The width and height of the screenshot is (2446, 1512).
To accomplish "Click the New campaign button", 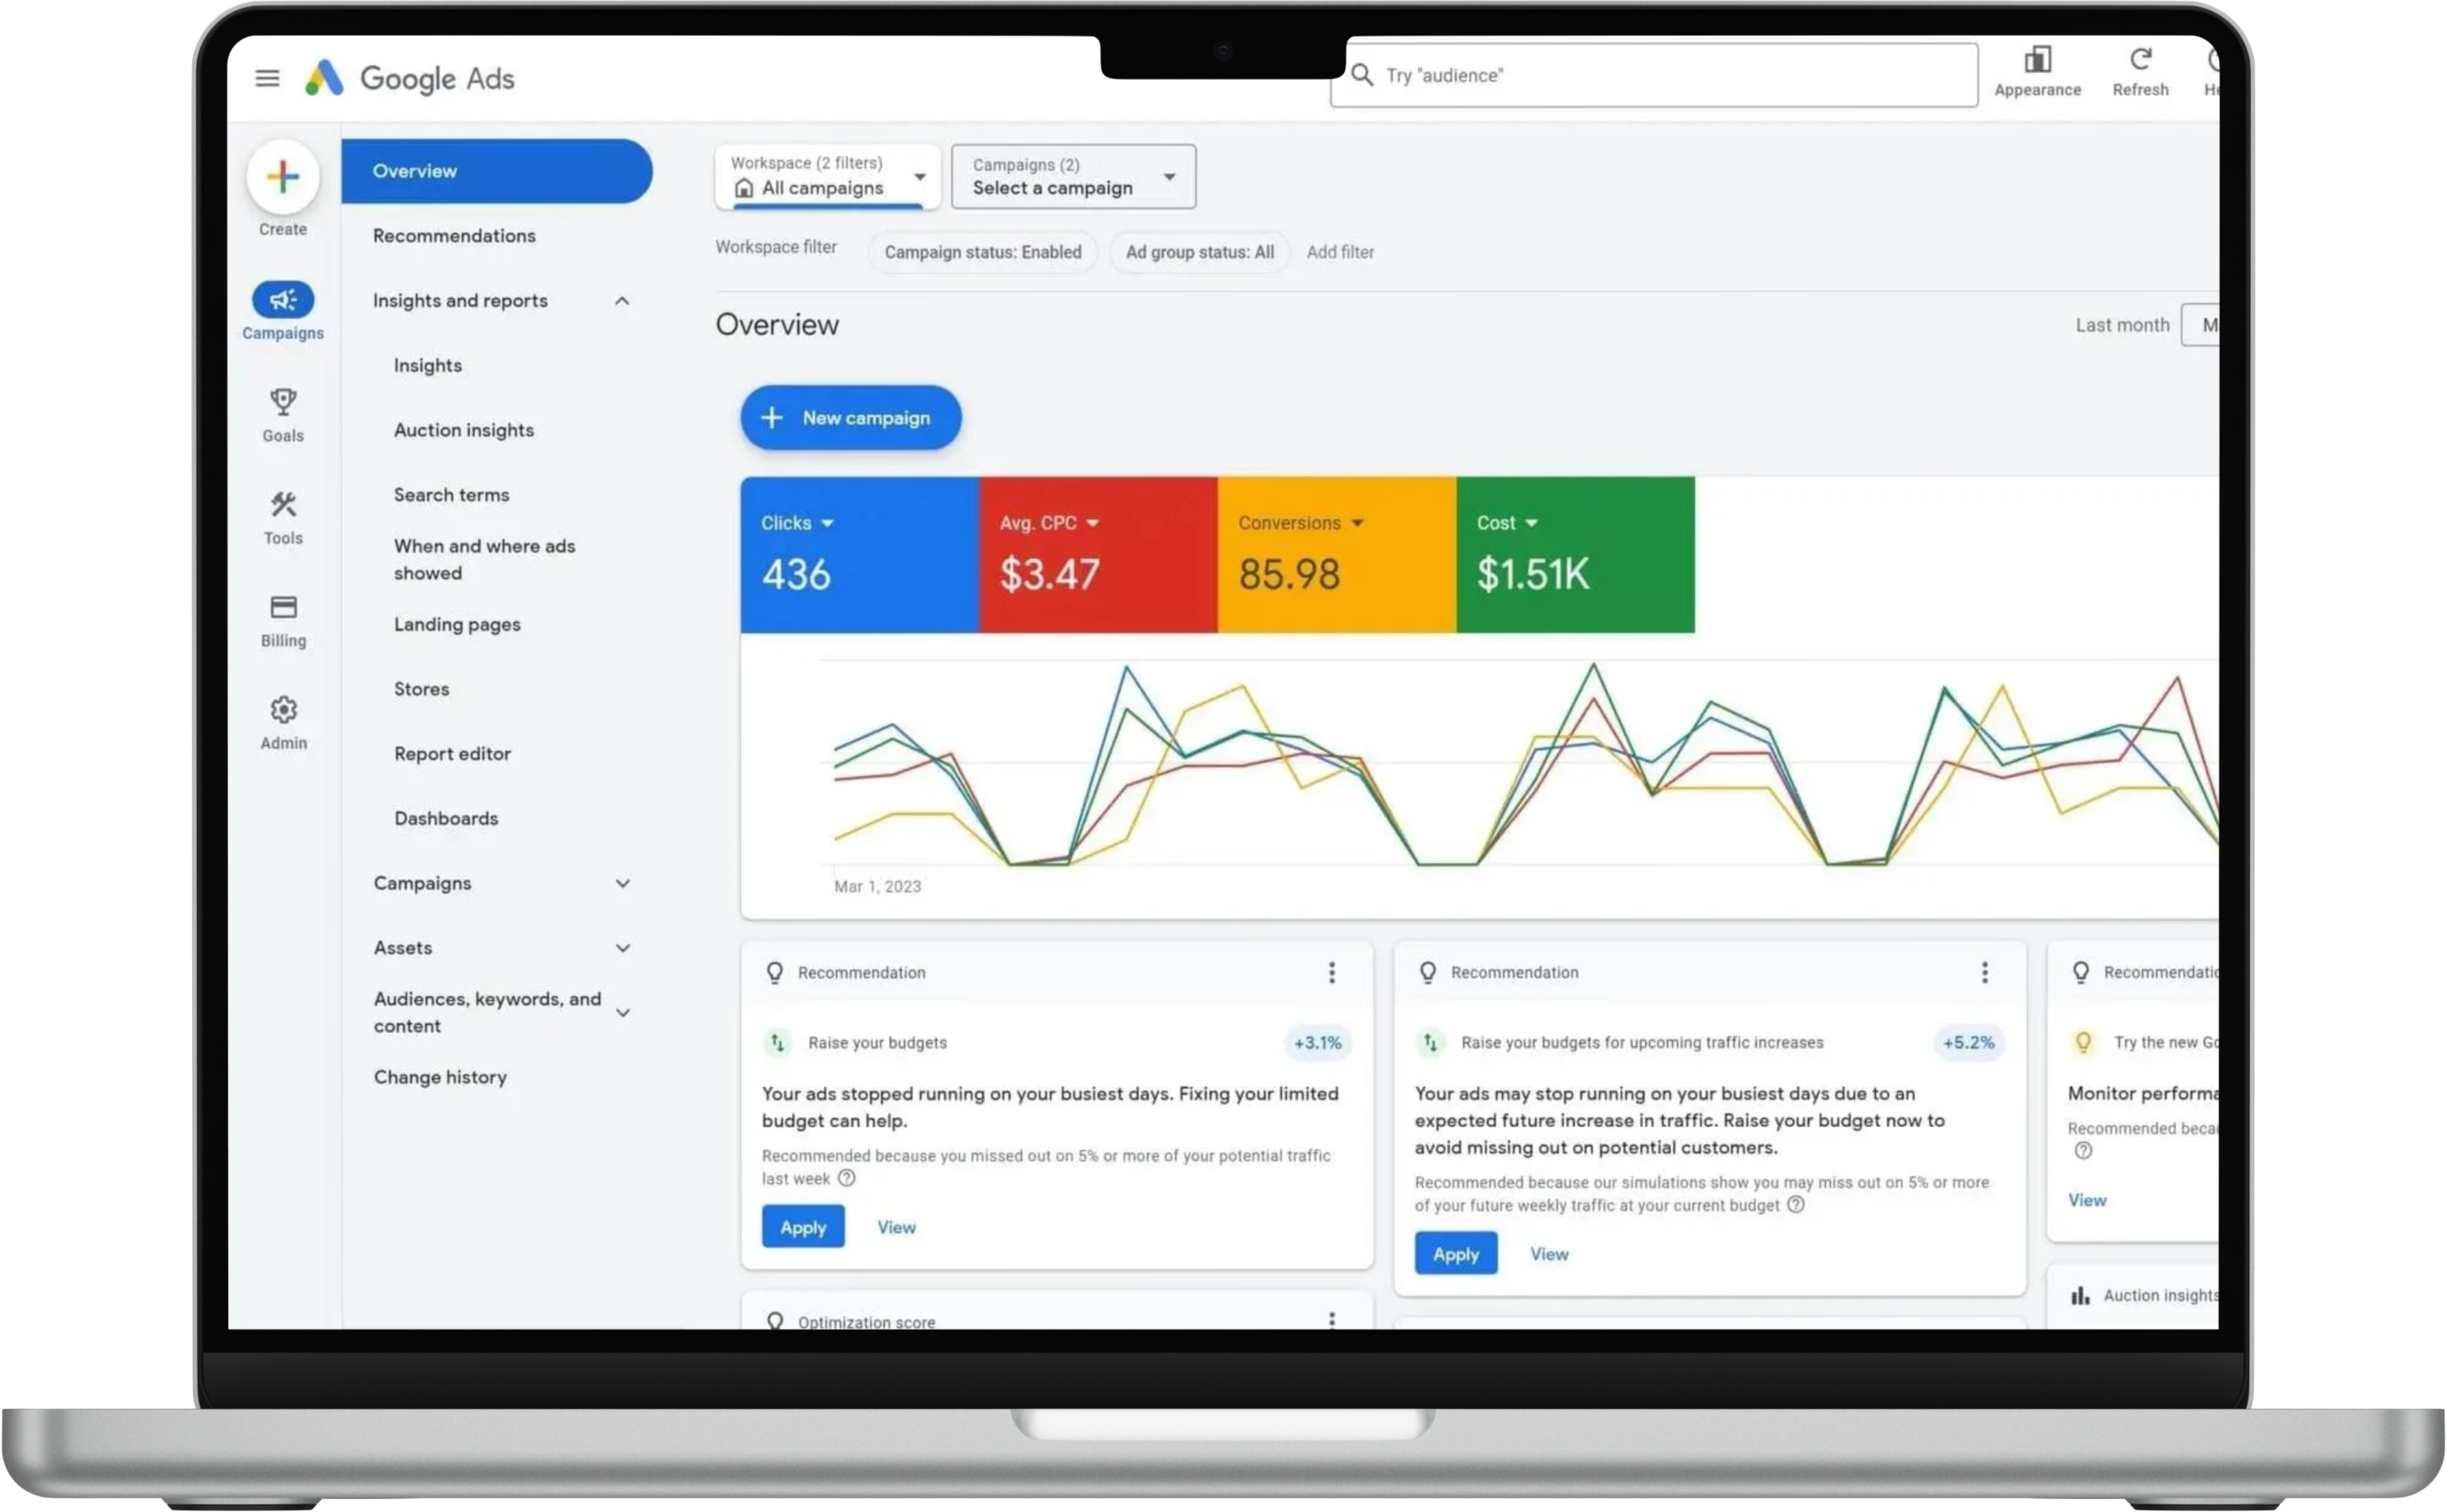I will (851, 418).
